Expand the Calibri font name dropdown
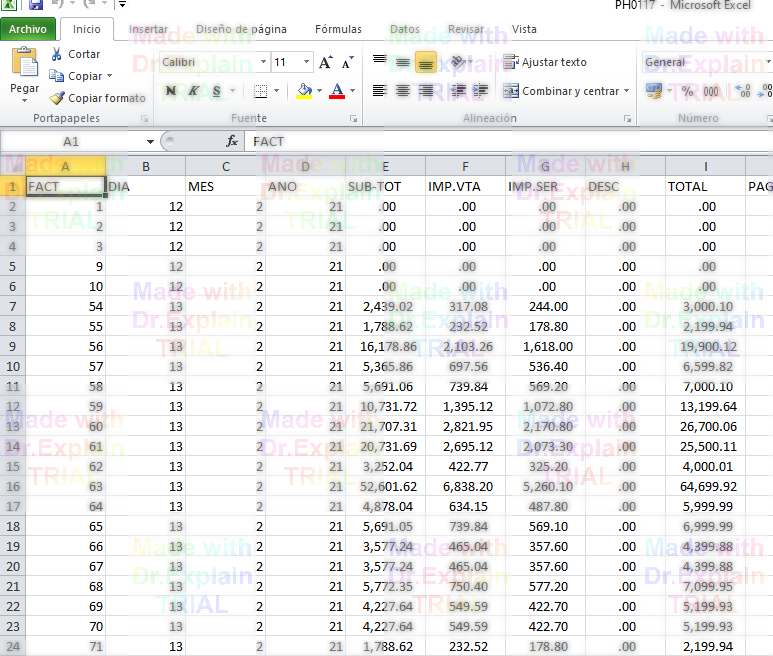773x656 pixels. click(263, 62)
